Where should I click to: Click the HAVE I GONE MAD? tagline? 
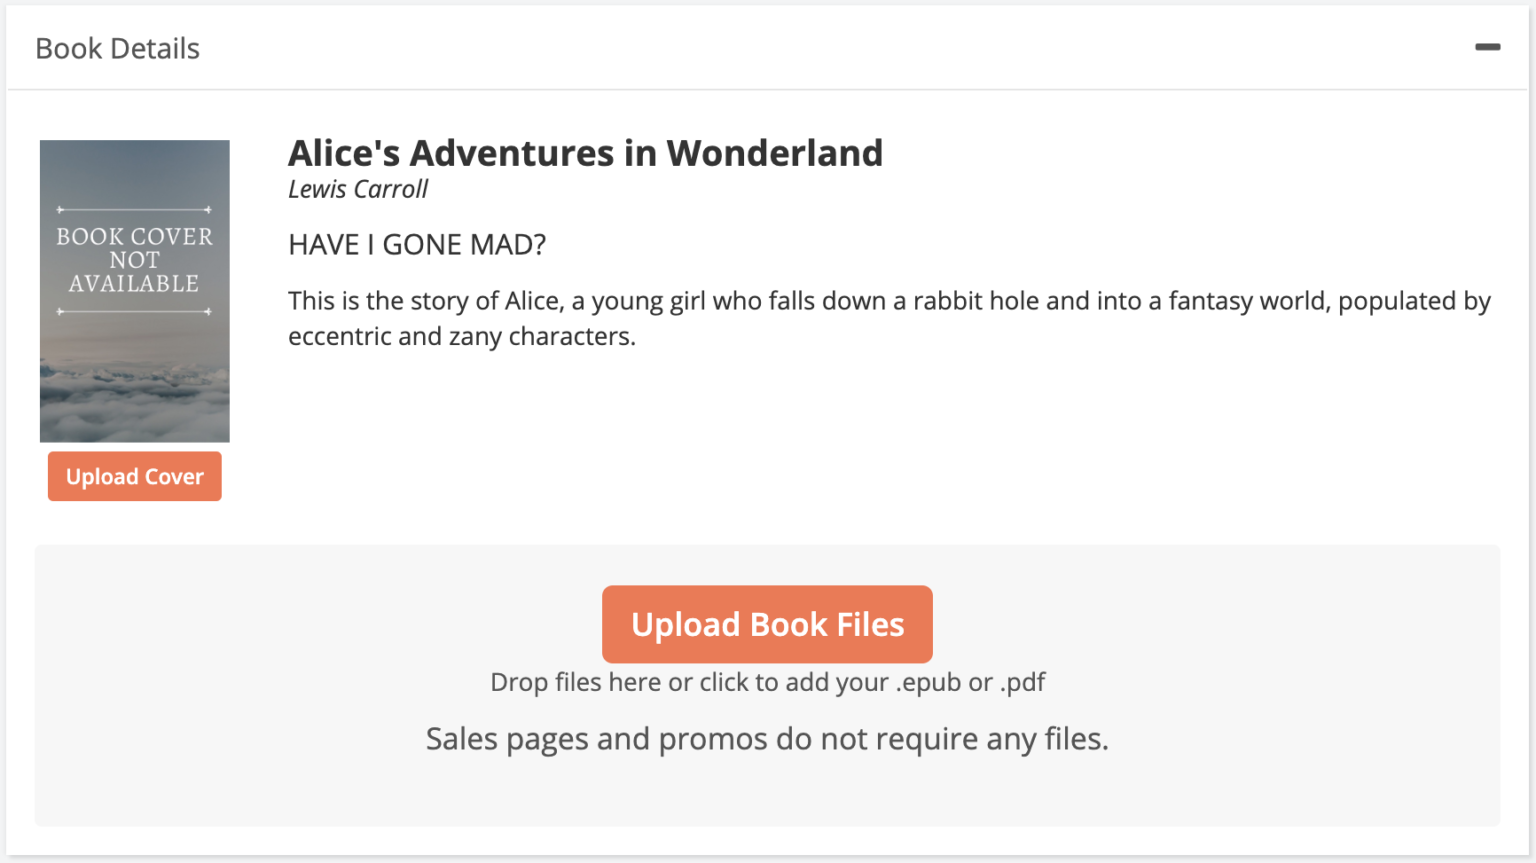pyautogui.click(x=417, y=243)
